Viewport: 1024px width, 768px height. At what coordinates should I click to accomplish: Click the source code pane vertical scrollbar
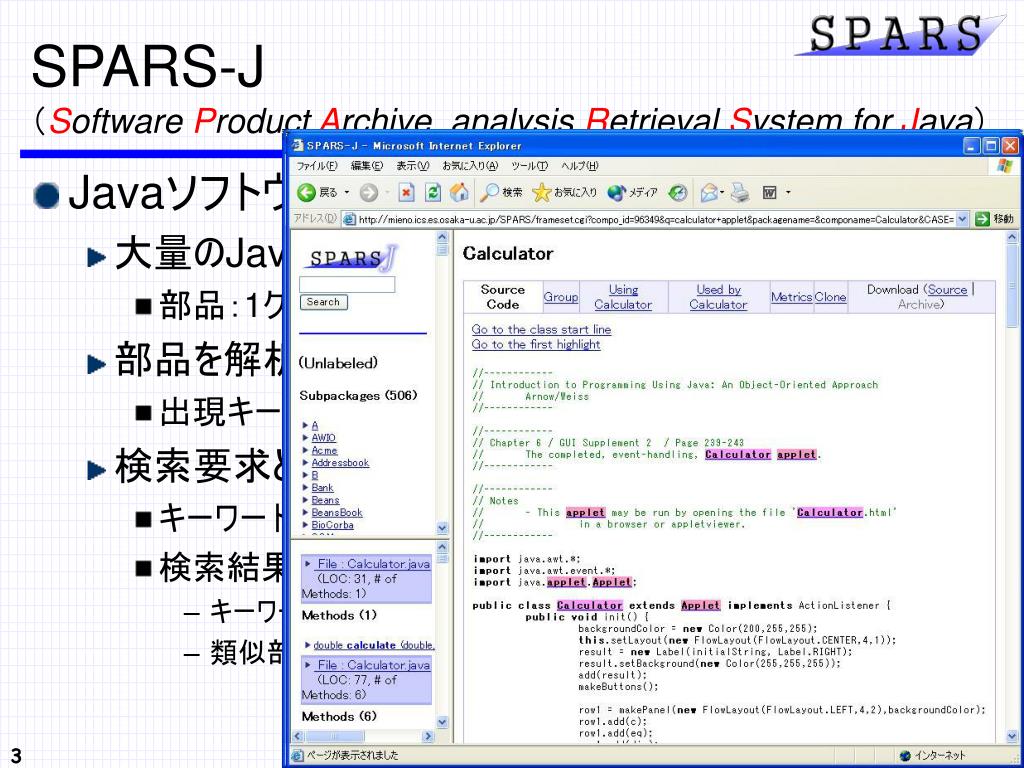click(1014, 487)
